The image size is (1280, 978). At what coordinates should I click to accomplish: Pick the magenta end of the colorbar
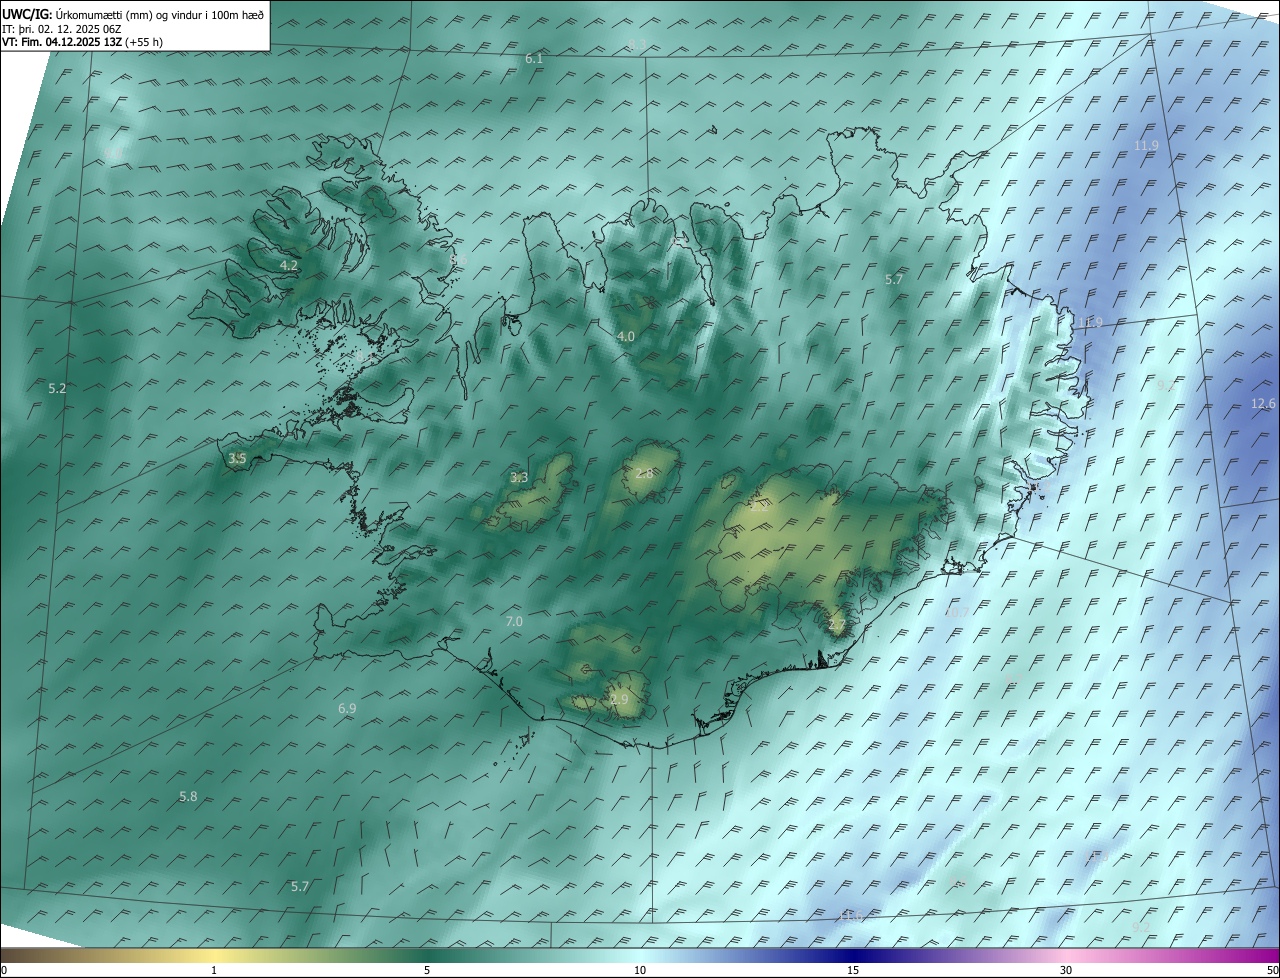point(1268,956)
